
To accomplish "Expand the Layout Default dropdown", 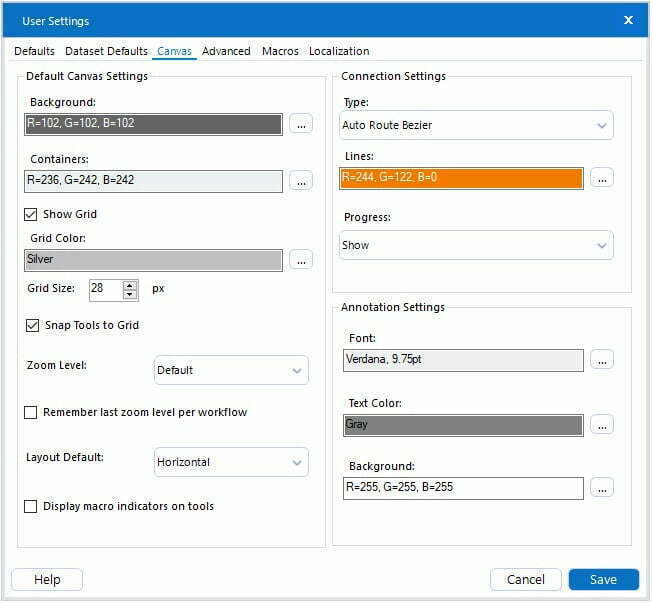I will (231, 462).
